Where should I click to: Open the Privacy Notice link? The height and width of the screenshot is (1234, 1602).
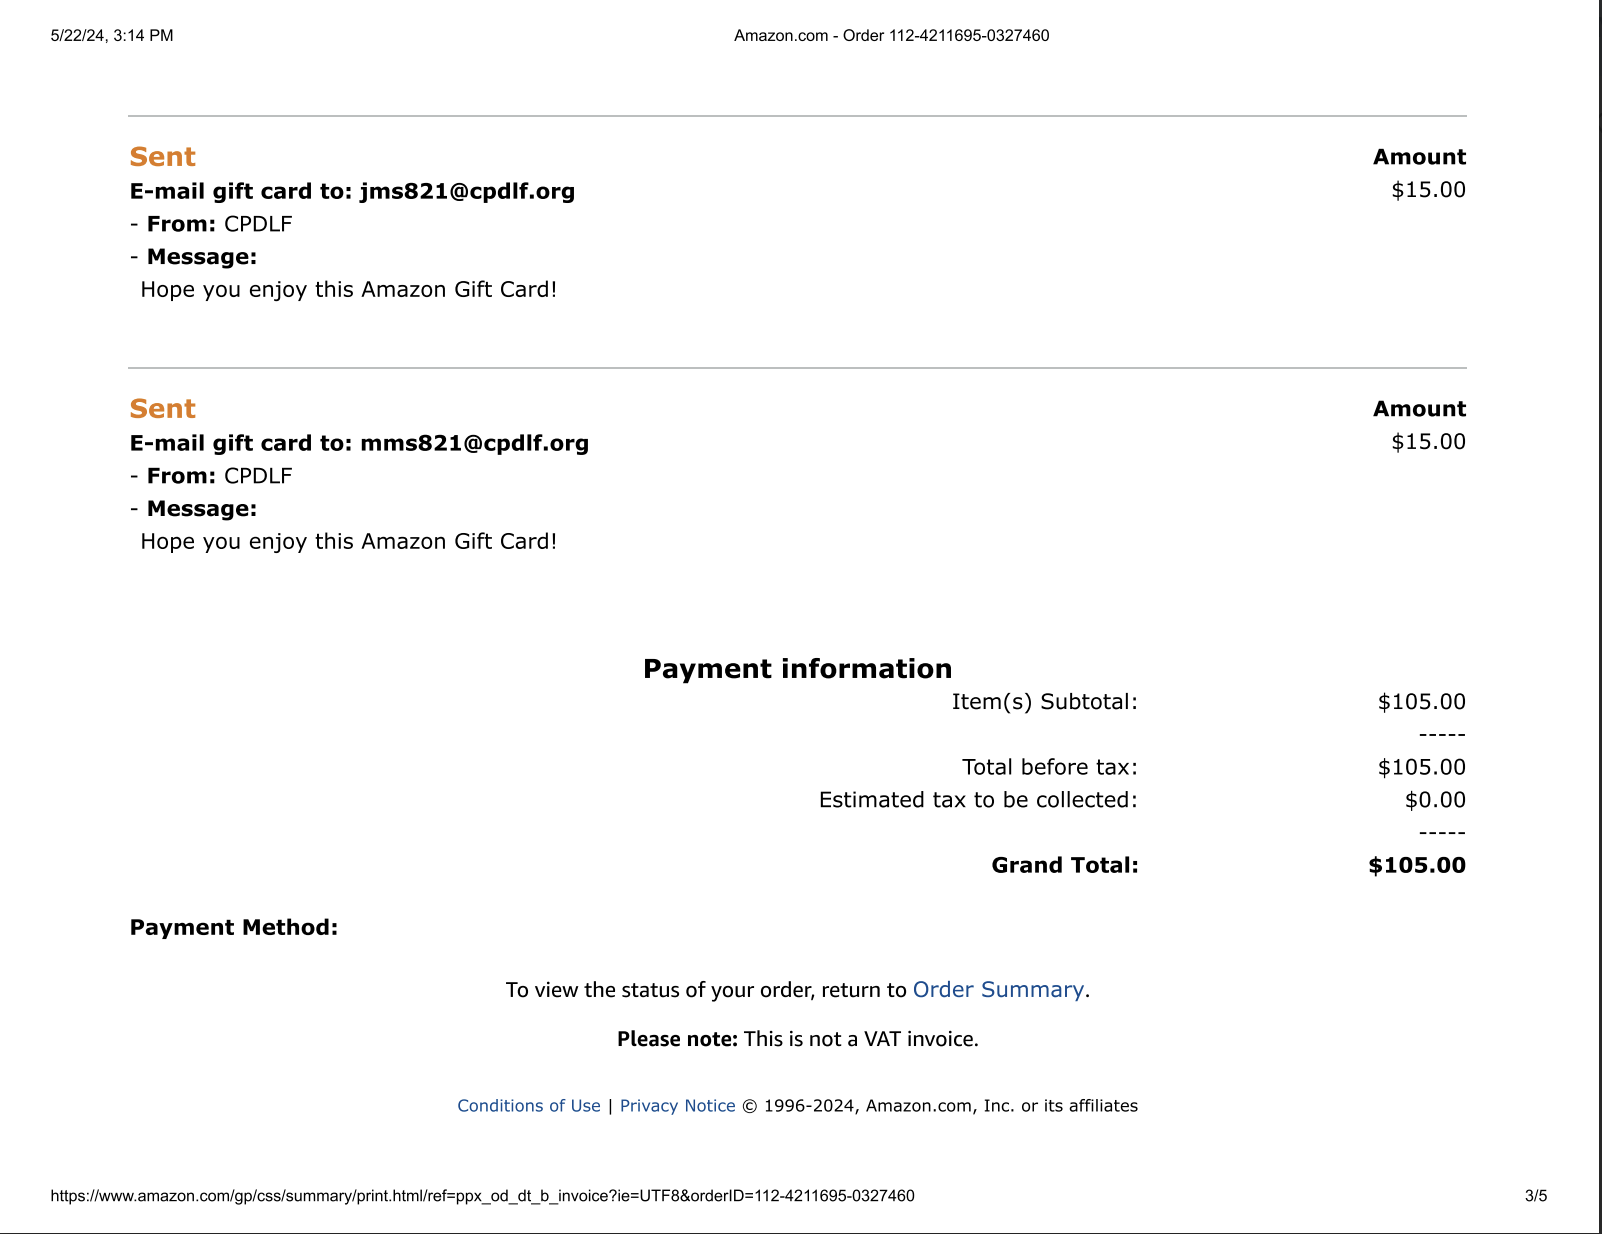coord(678,1106)
